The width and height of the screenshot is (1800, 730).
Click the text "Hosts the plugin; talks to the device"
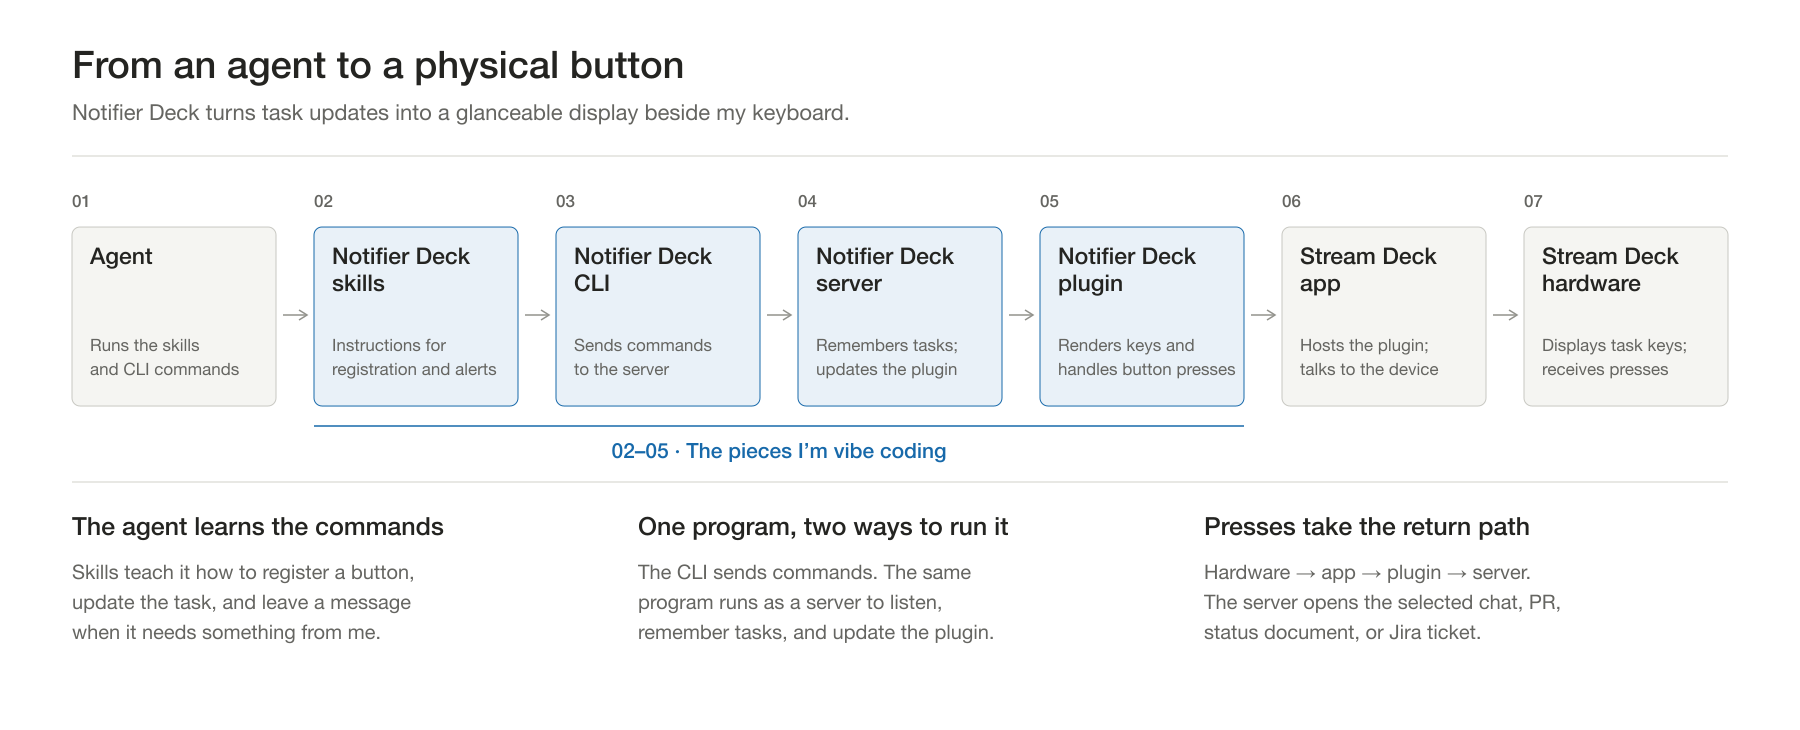point(1369,357)
